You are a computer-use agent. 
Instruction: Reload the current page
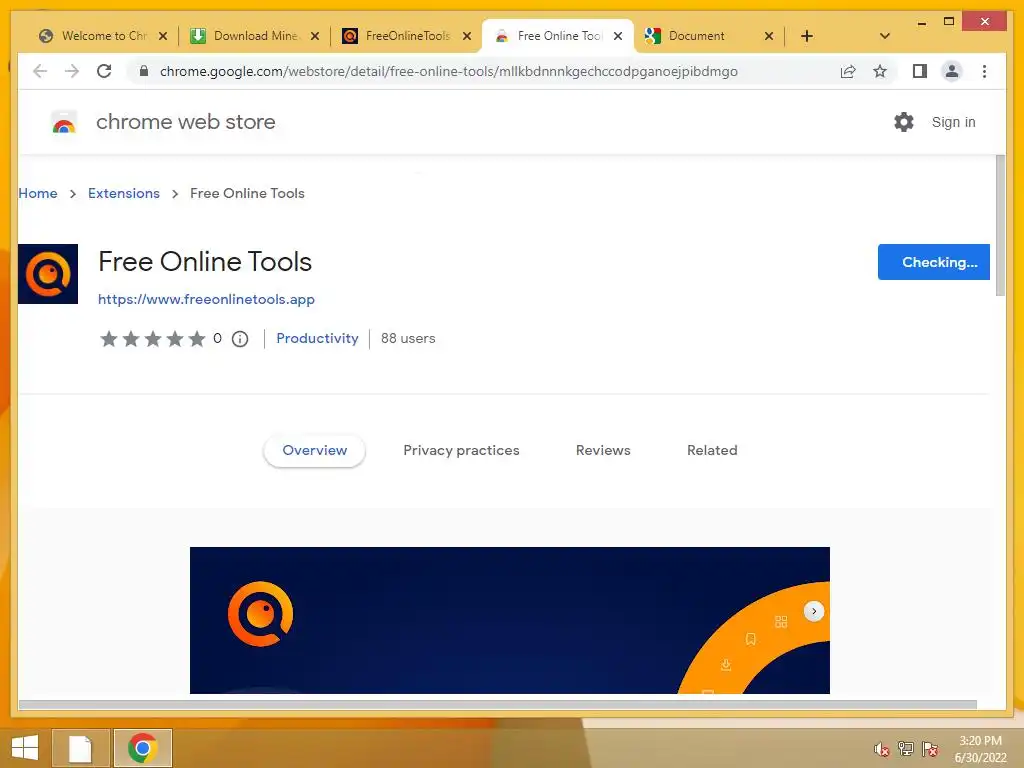coord(104,71)
